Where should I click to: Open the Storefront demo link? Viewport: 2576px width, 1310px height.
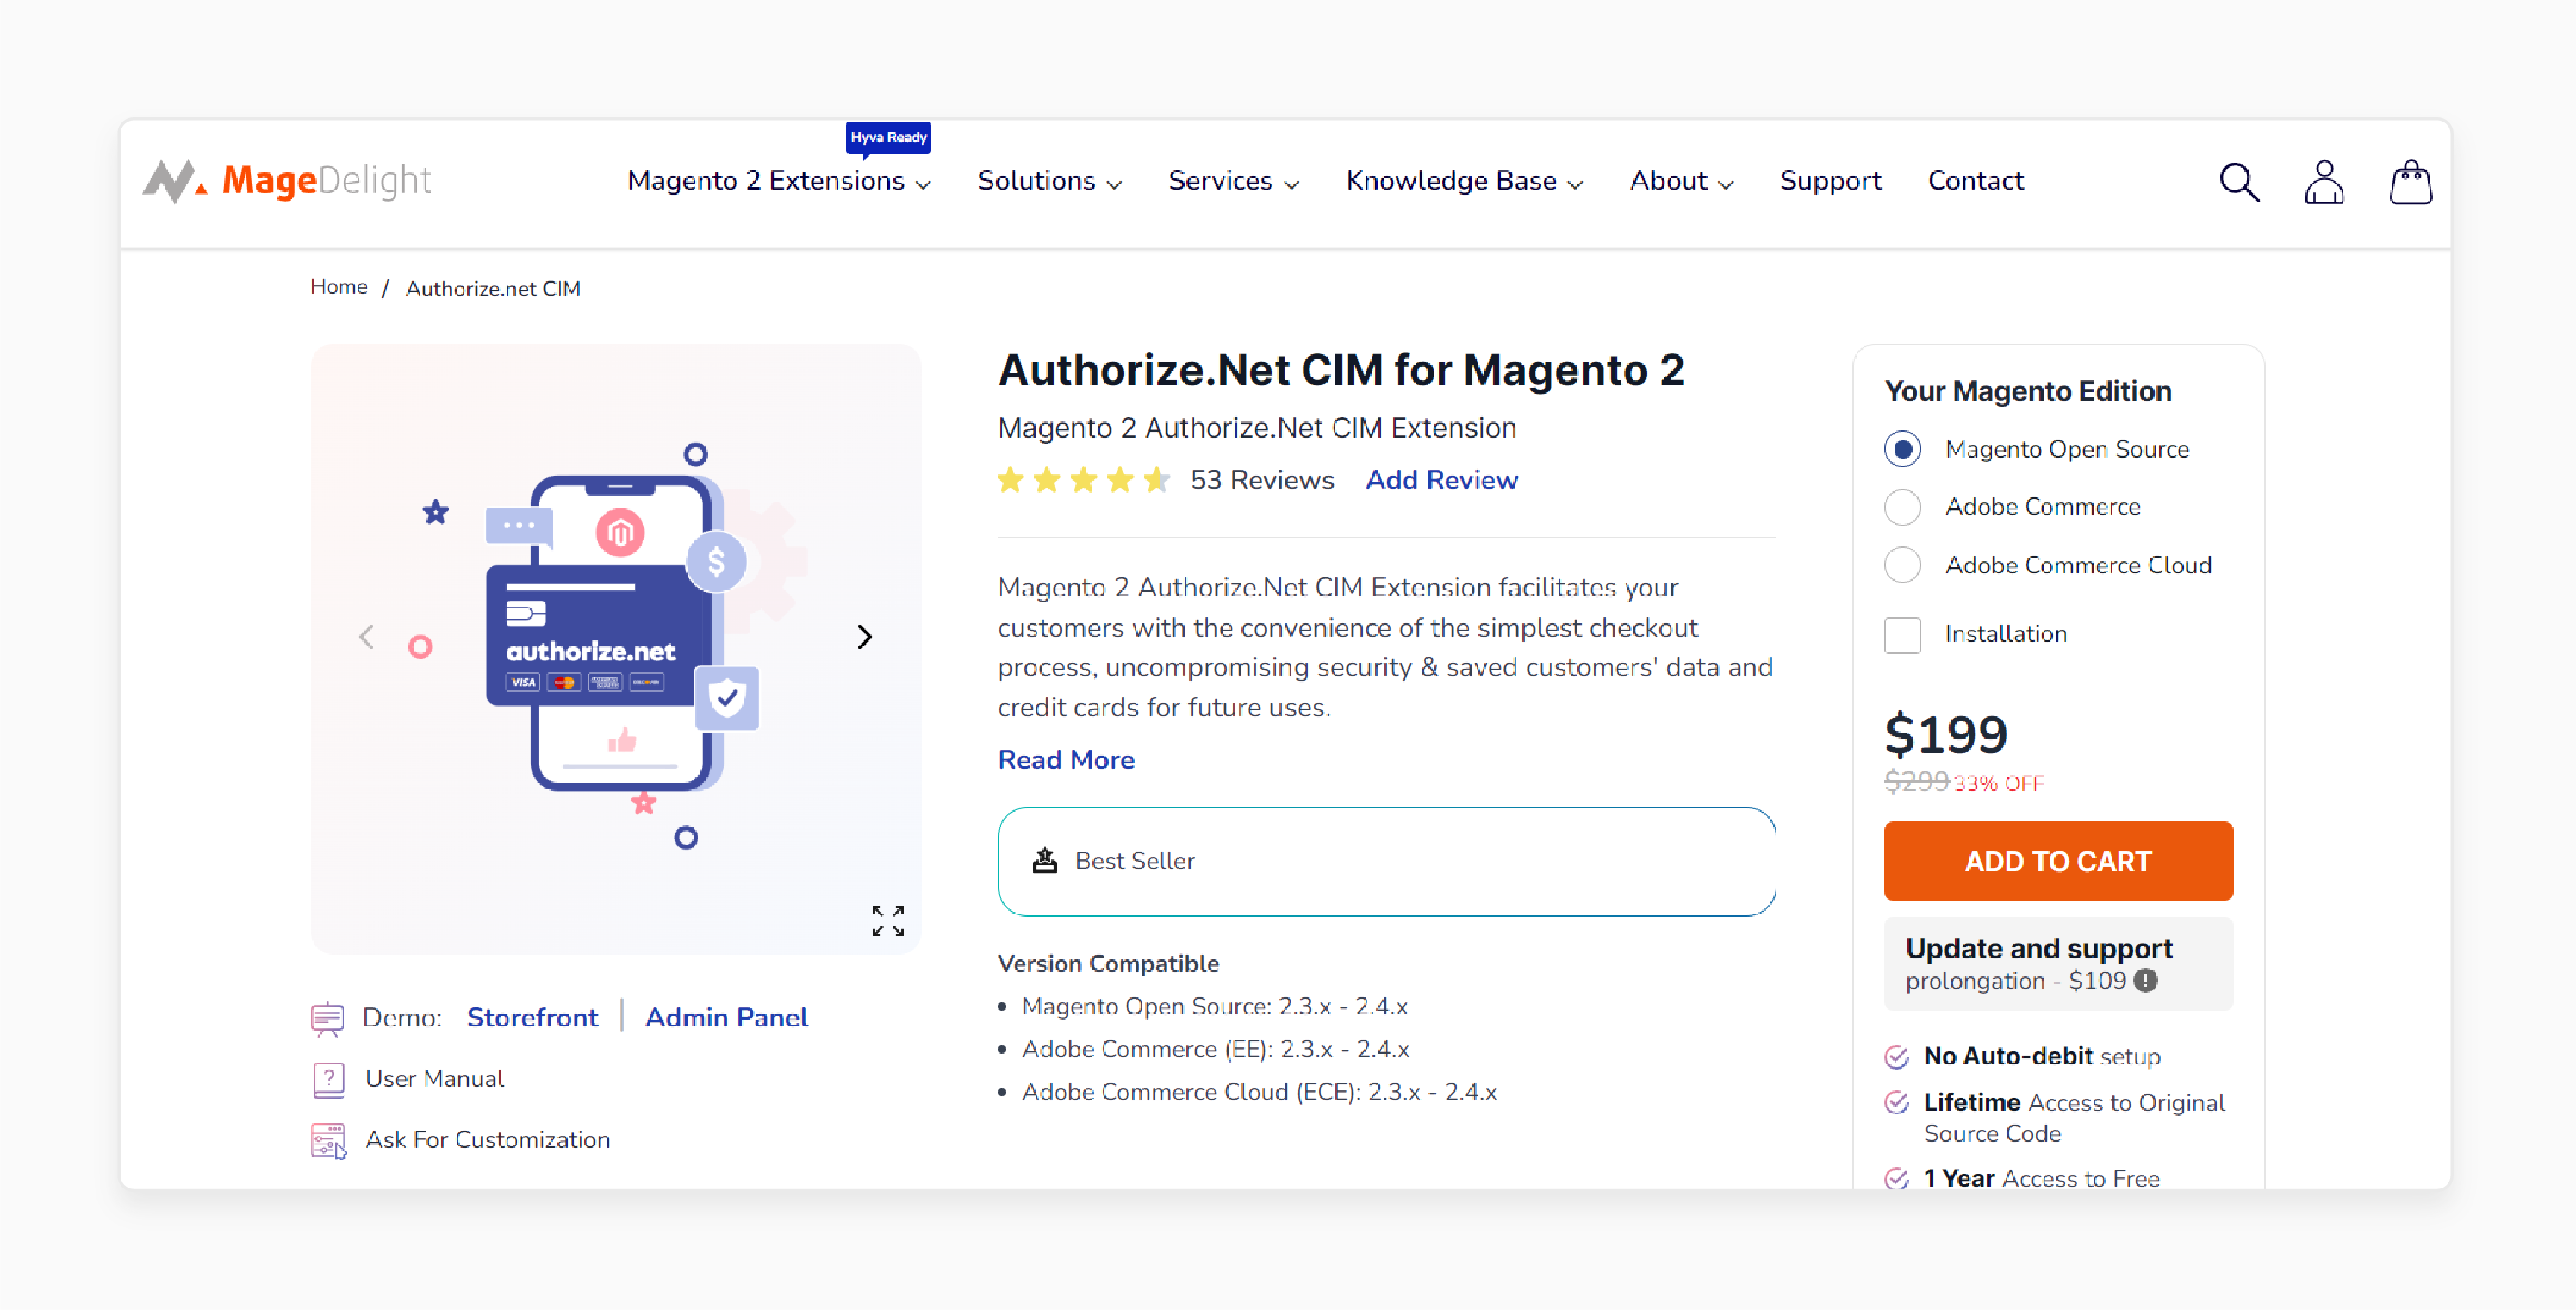(532, 1018)
